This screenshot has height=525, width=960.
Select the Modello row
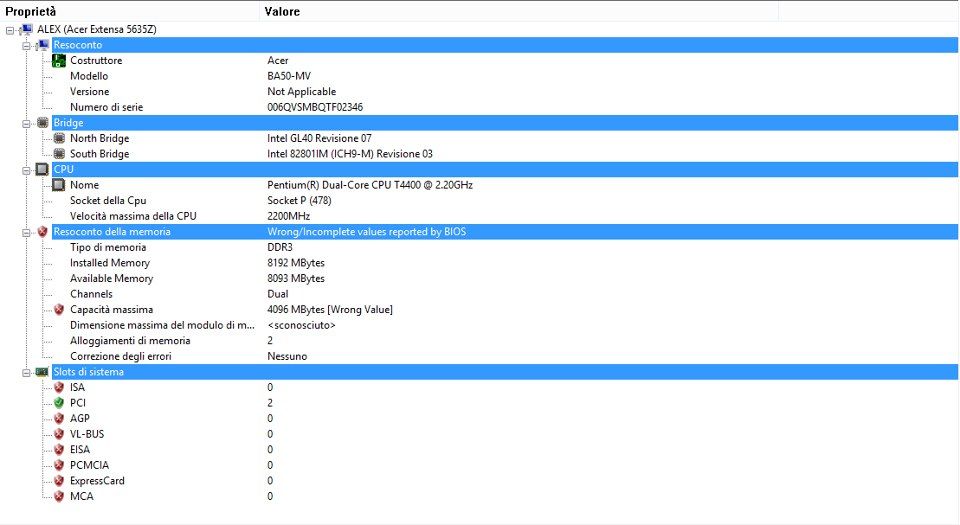tap(89, 76)
